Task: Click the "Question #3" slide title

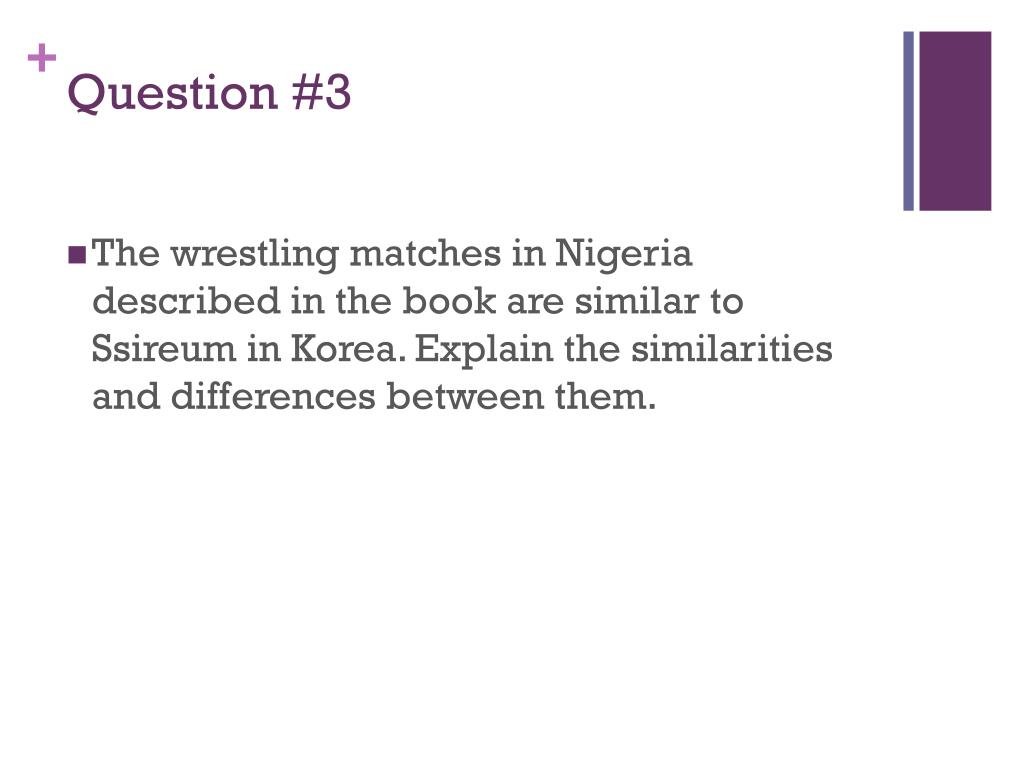Action: pos(209,93)
